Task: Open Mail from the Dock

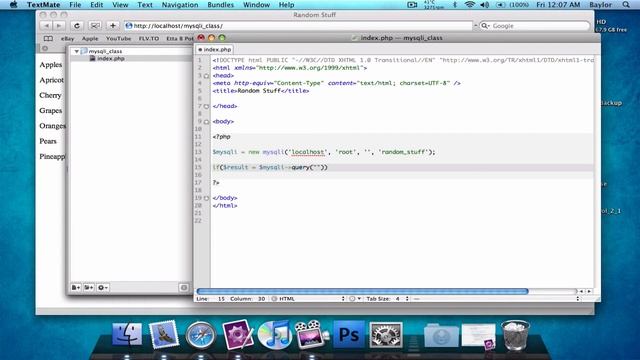Action: pyautogui.click(x=164, y=334)
